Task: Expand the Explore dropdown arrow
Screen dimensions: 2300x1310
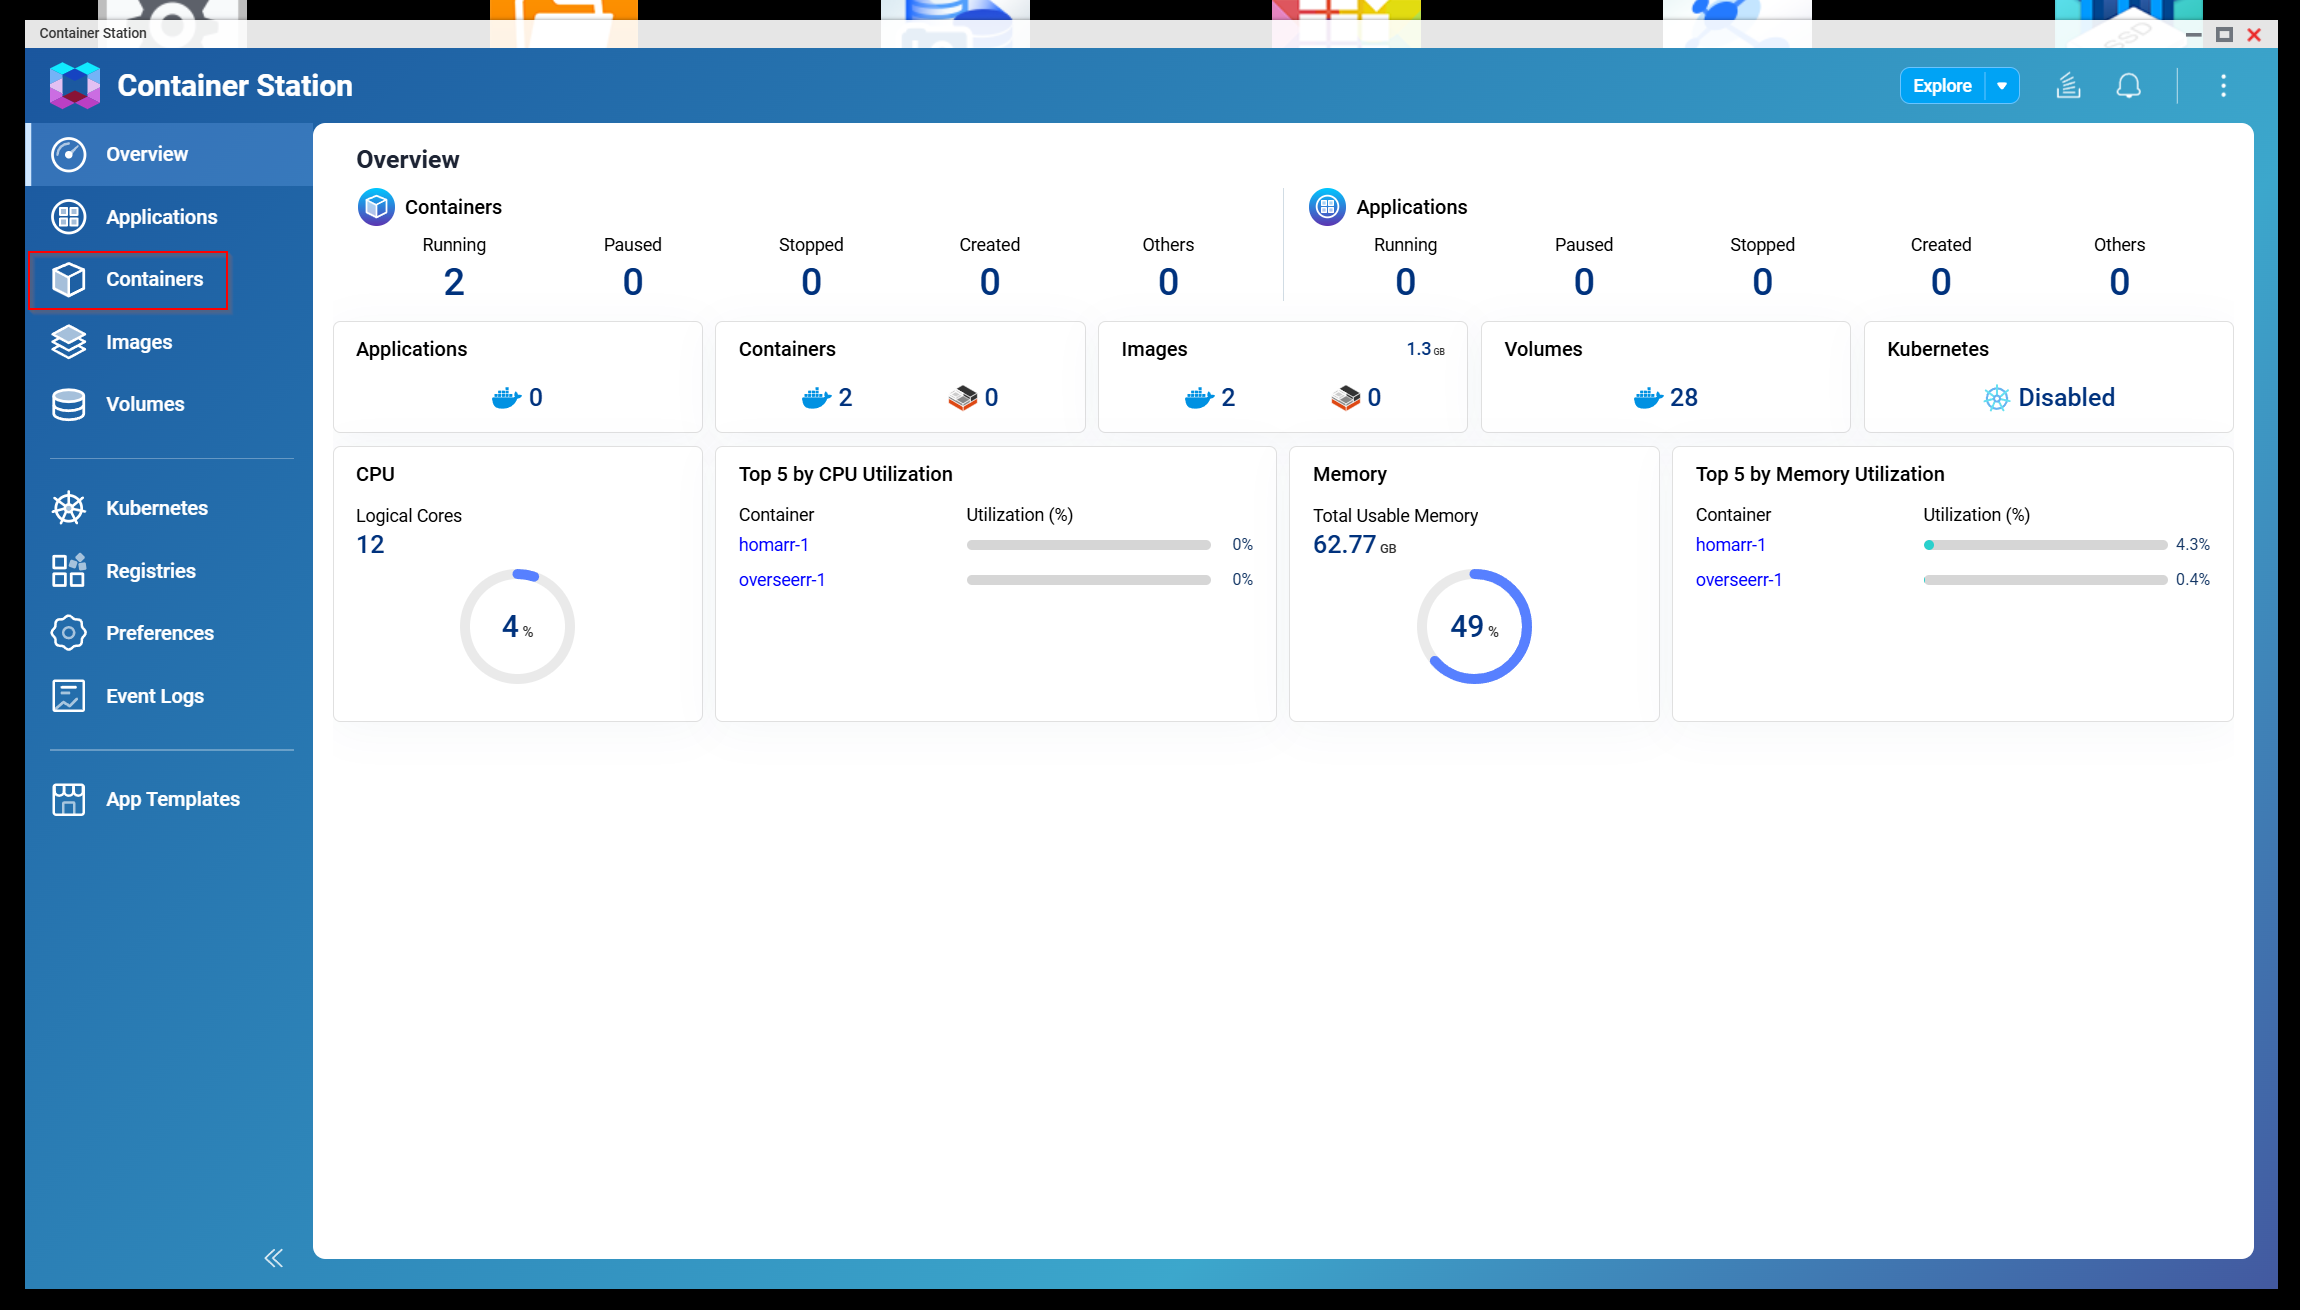Action: point(2002,86)
